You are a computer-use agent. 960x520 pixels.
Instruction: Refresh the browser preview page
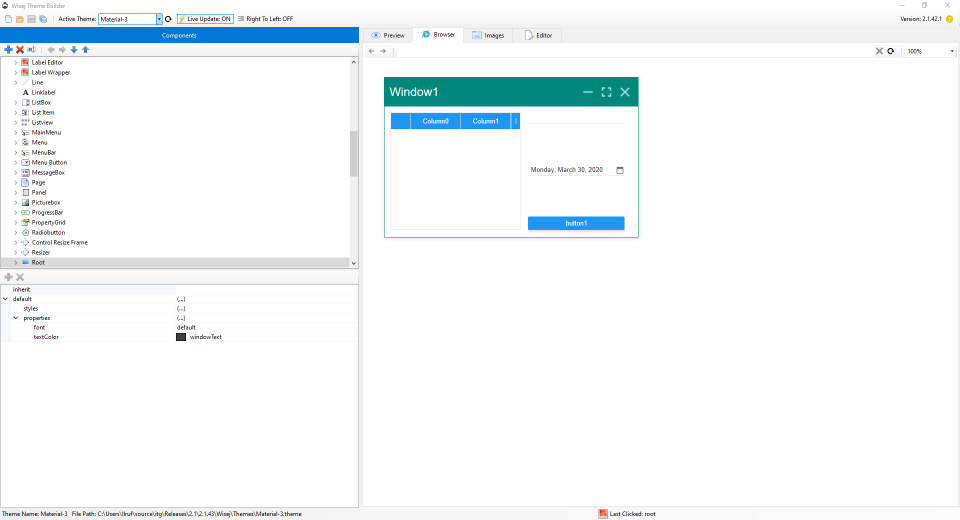coord(890,51)
